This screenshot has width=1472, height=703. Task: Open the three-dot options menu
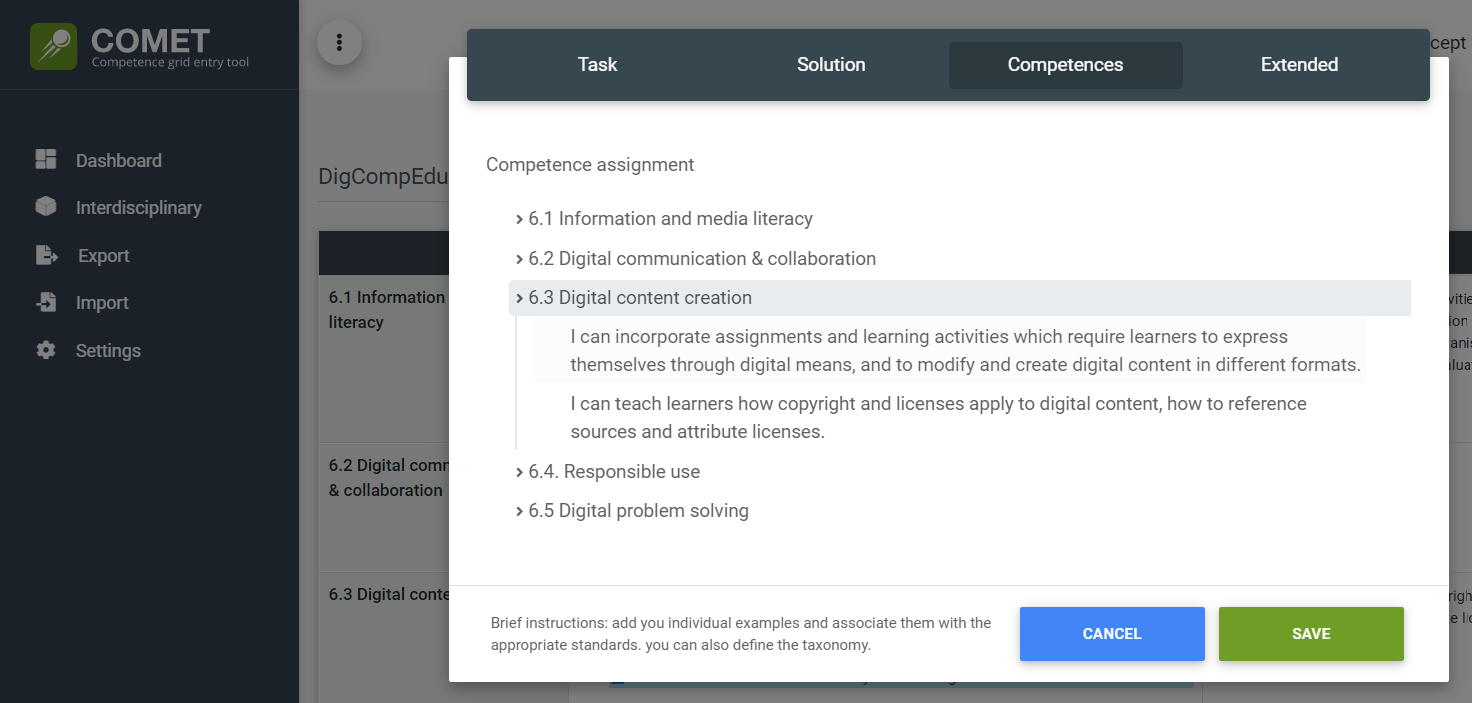(x=339, y=42)
